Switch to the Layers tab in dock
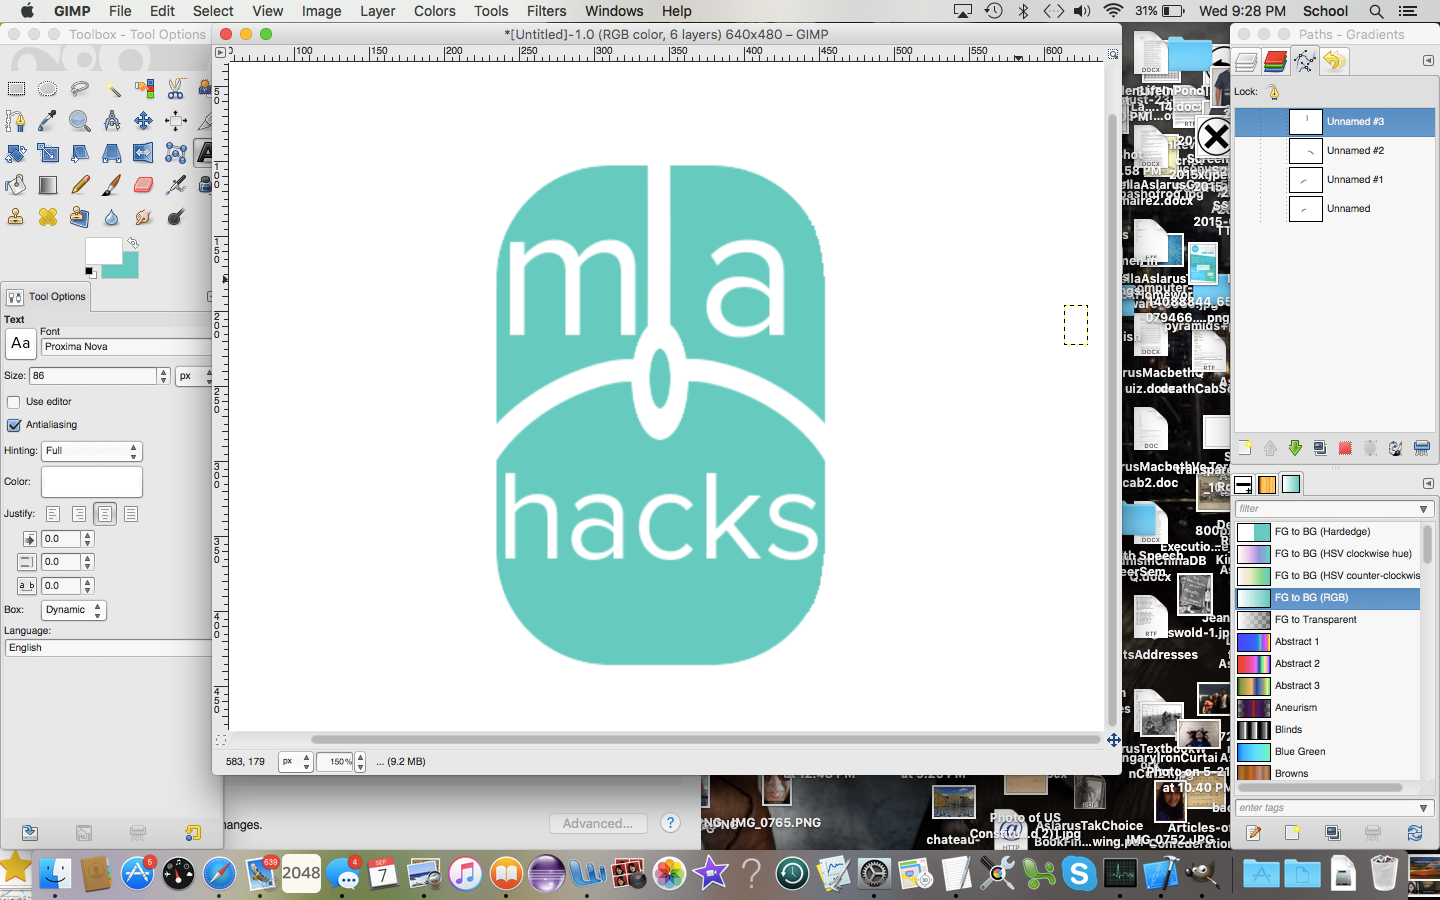This screenshot has height=900, width=1440. coord(1246,62)
